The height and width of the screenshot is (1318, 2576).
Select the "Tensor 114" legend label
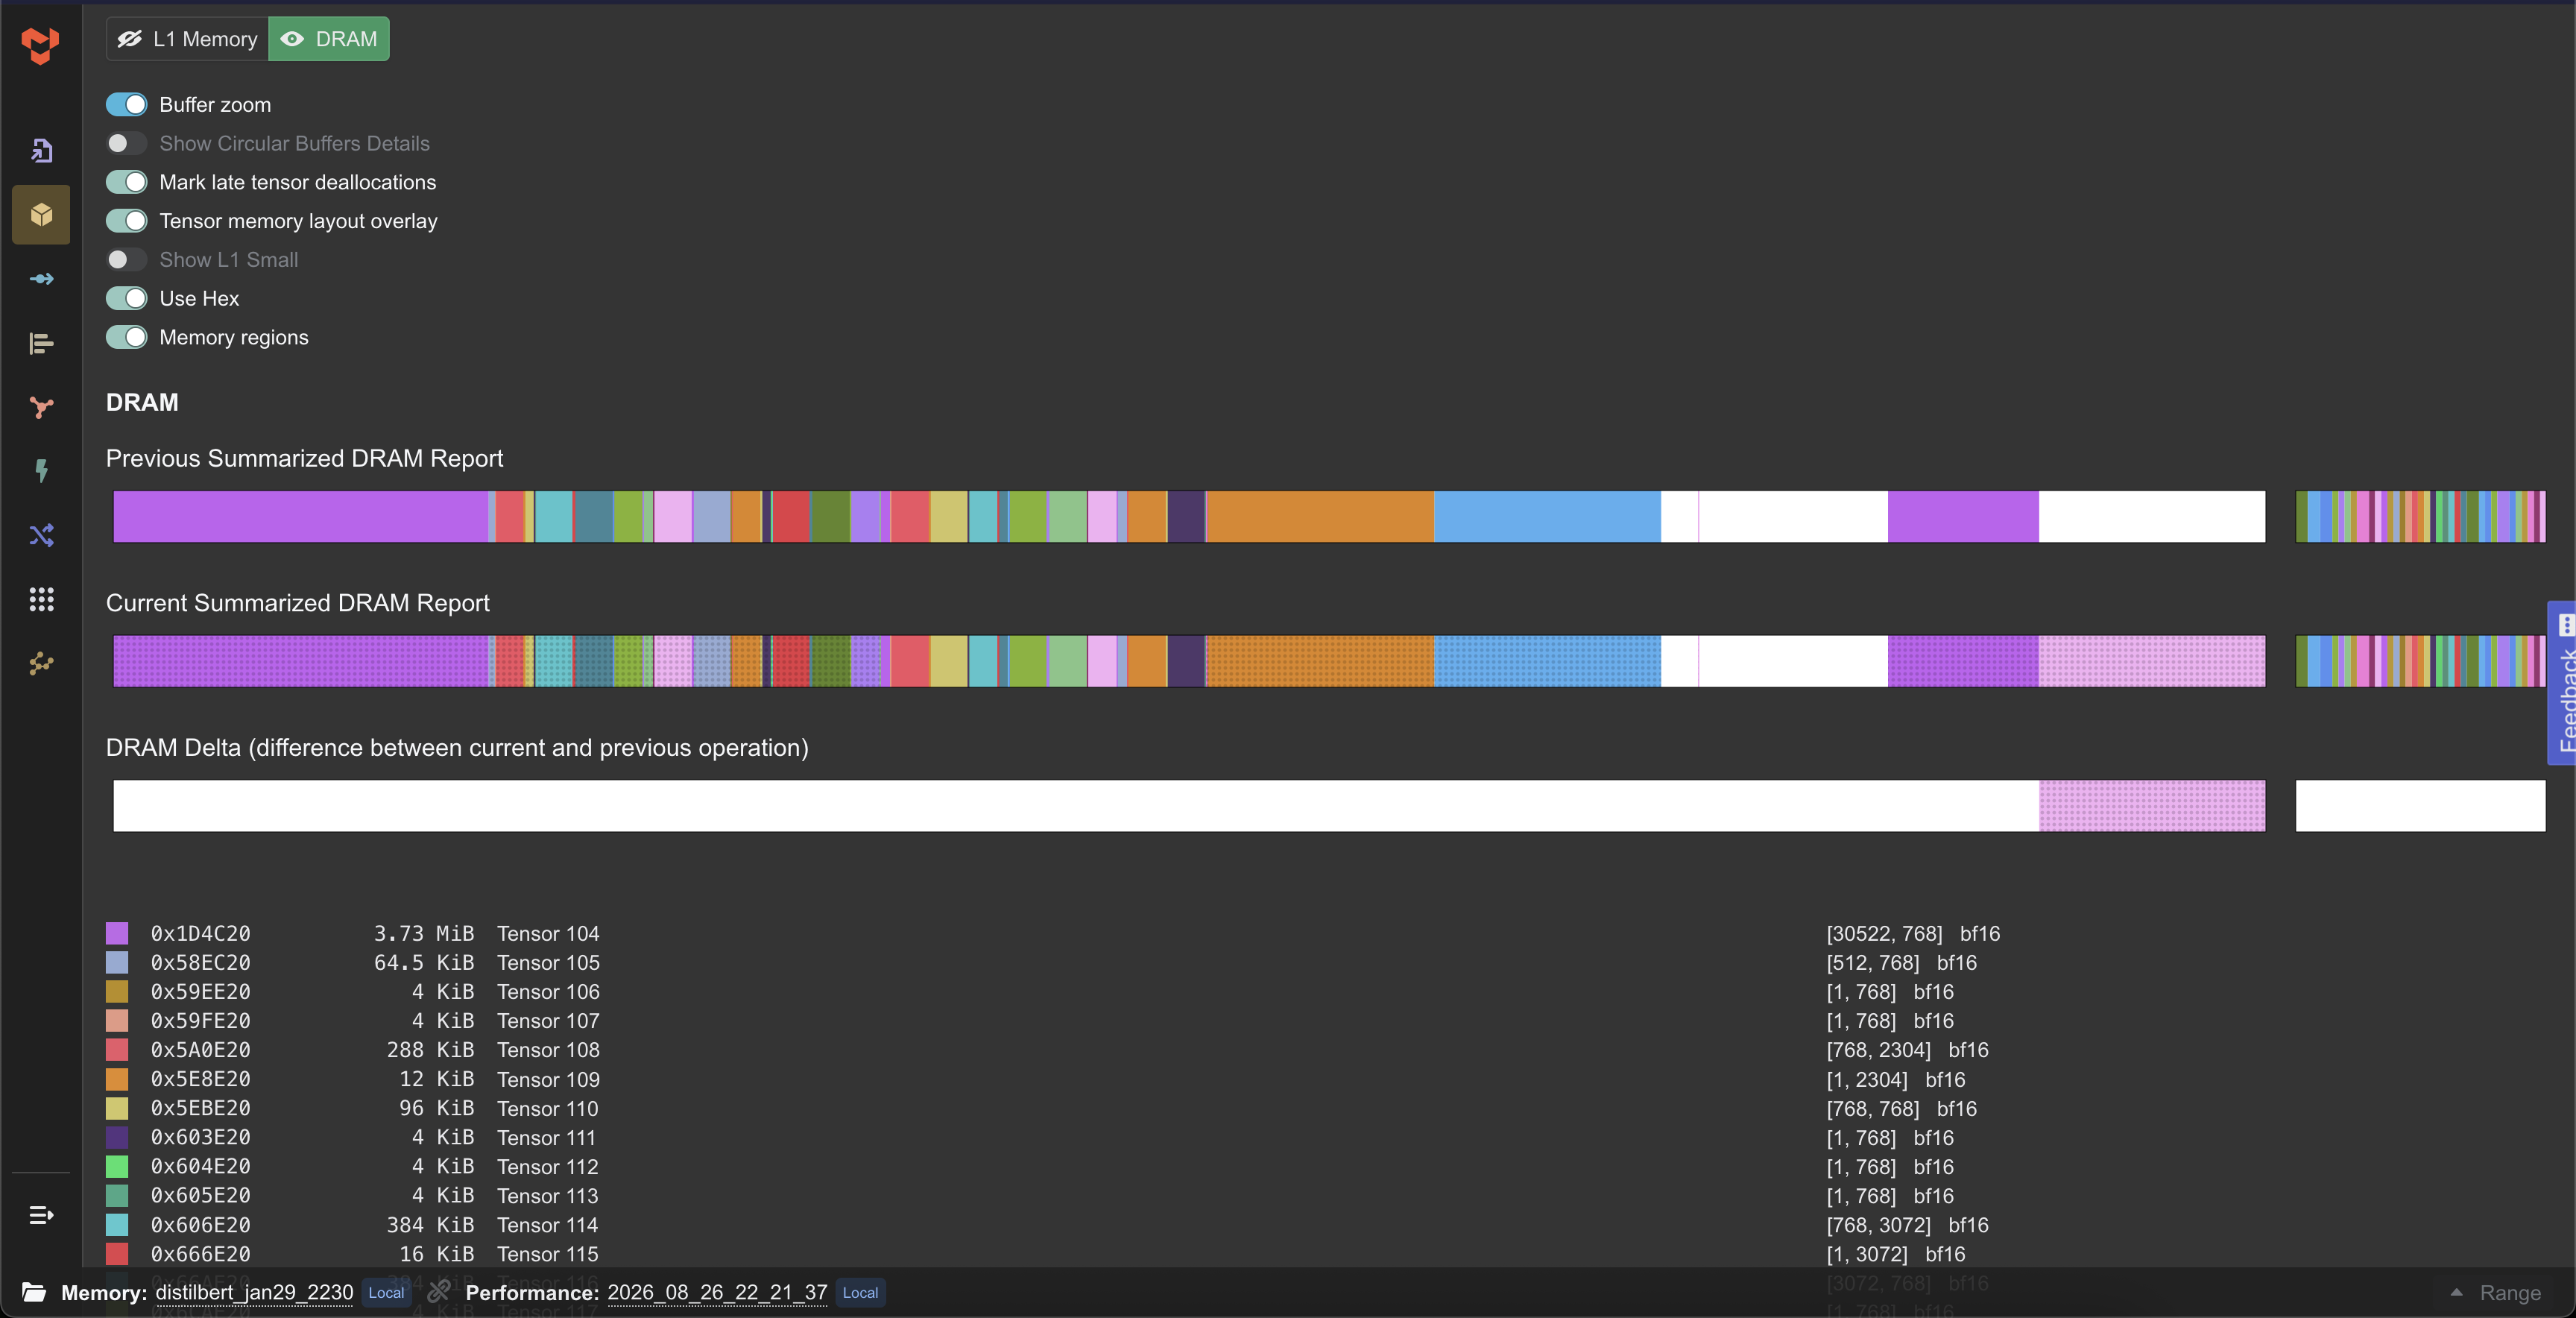[548, 1225]
